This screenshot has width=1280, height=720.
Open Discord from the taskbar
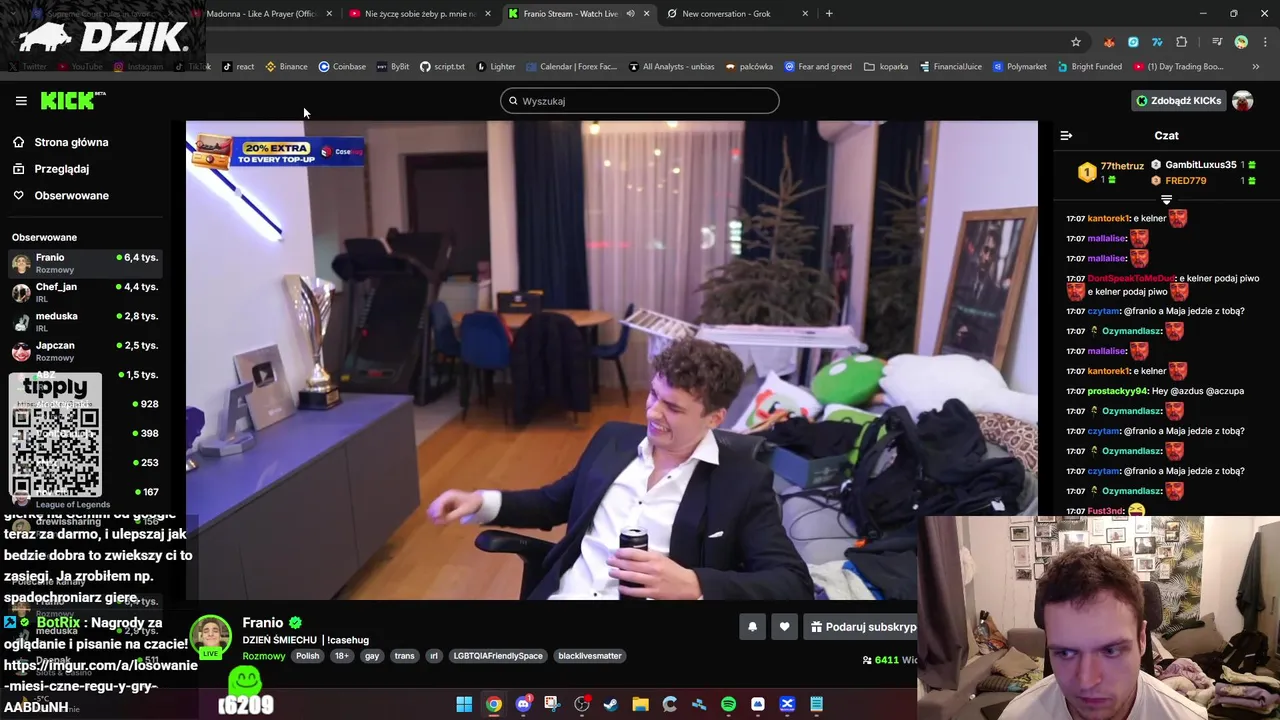click(523, 704)
